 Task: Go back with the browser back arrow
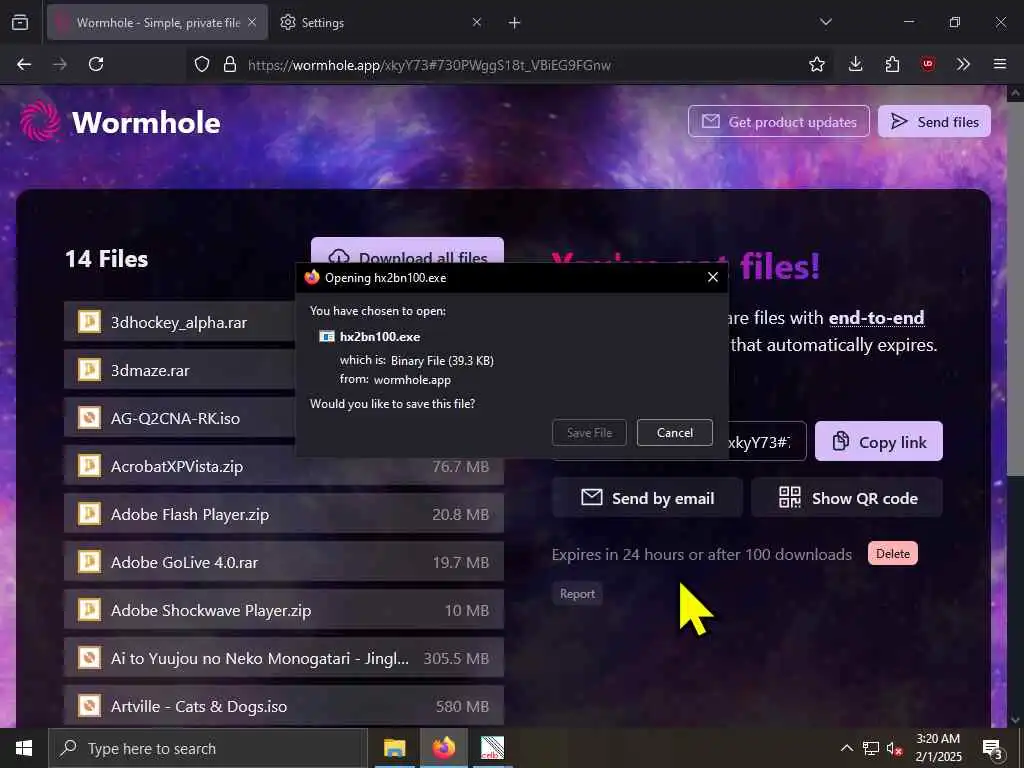24,64
